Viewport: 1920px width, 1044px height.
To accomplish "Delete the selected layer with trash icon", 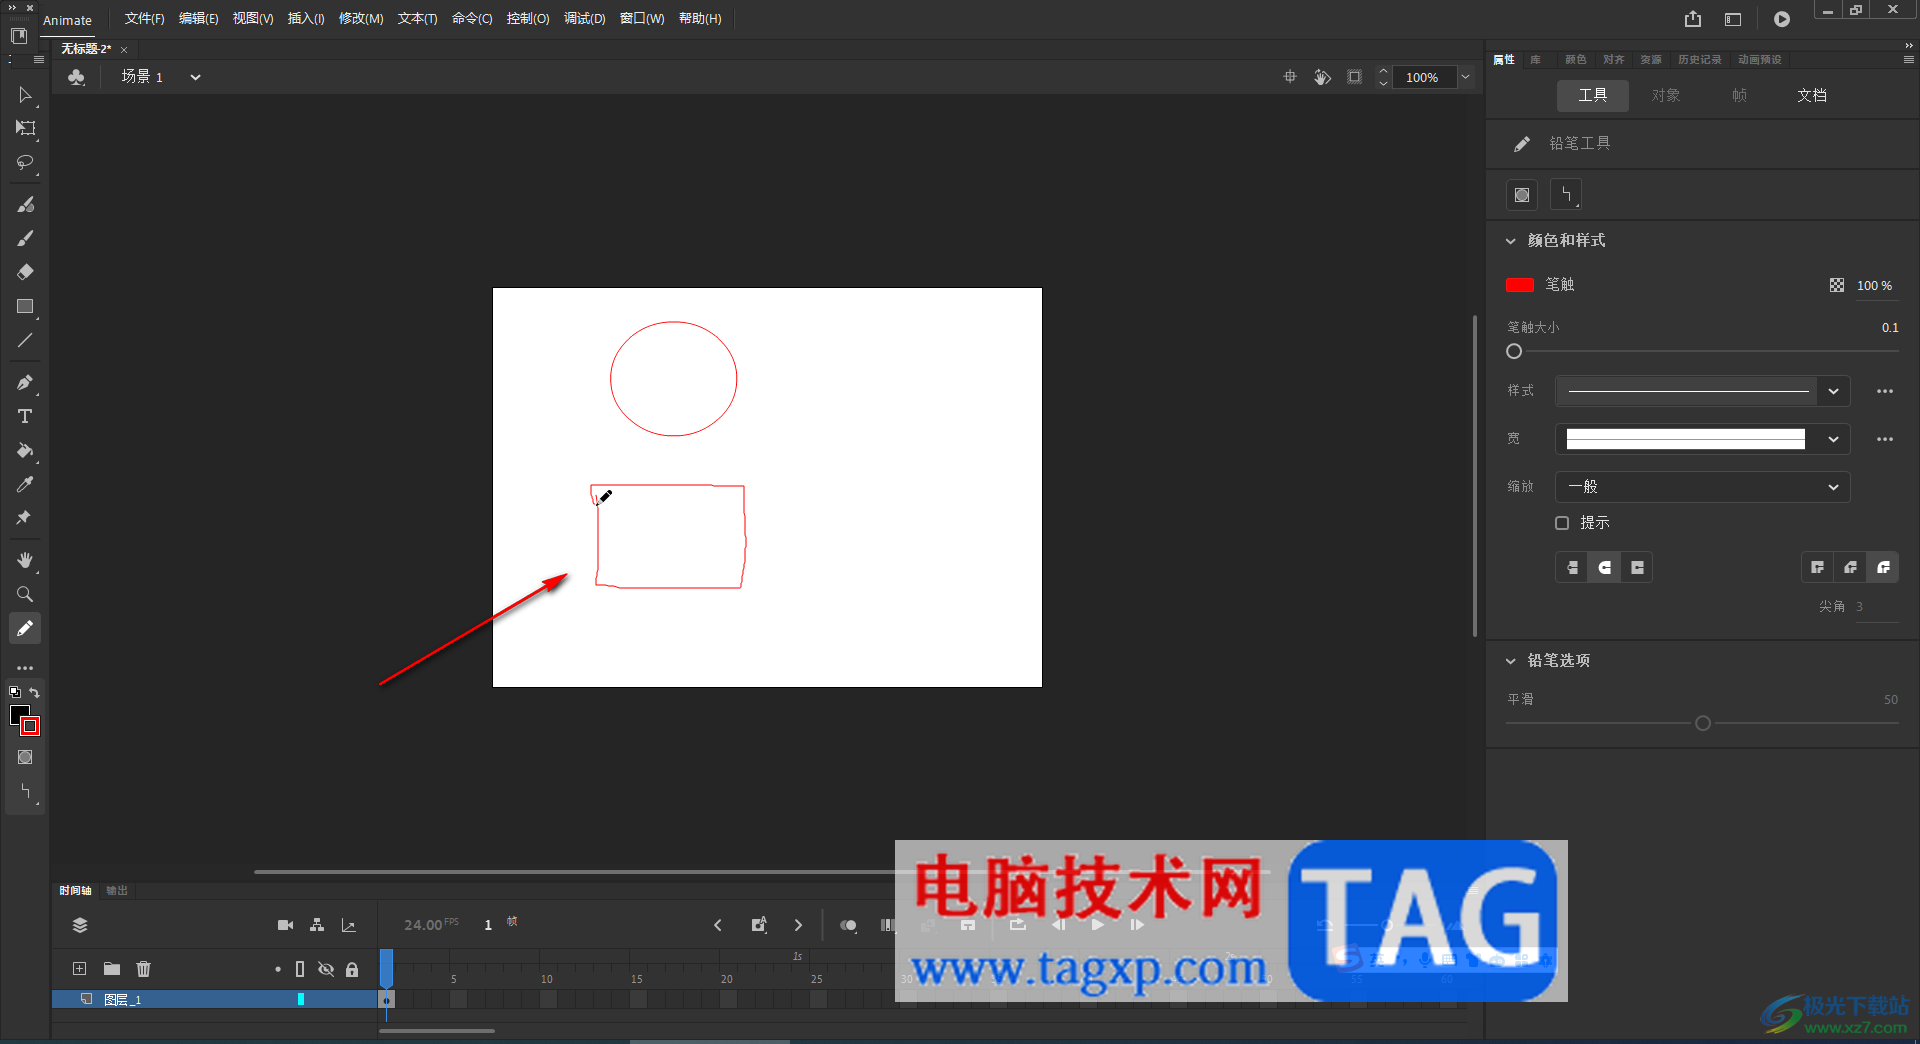I will click(143, 968).
